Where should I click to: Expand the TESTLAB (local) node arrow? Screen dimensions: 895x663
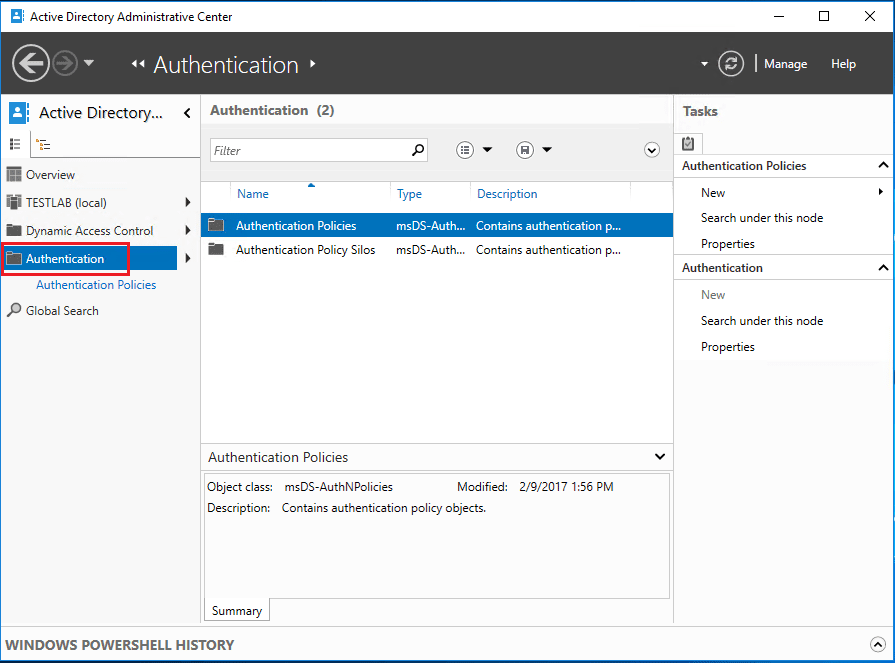pyautogui.click(x=187, y=203)
